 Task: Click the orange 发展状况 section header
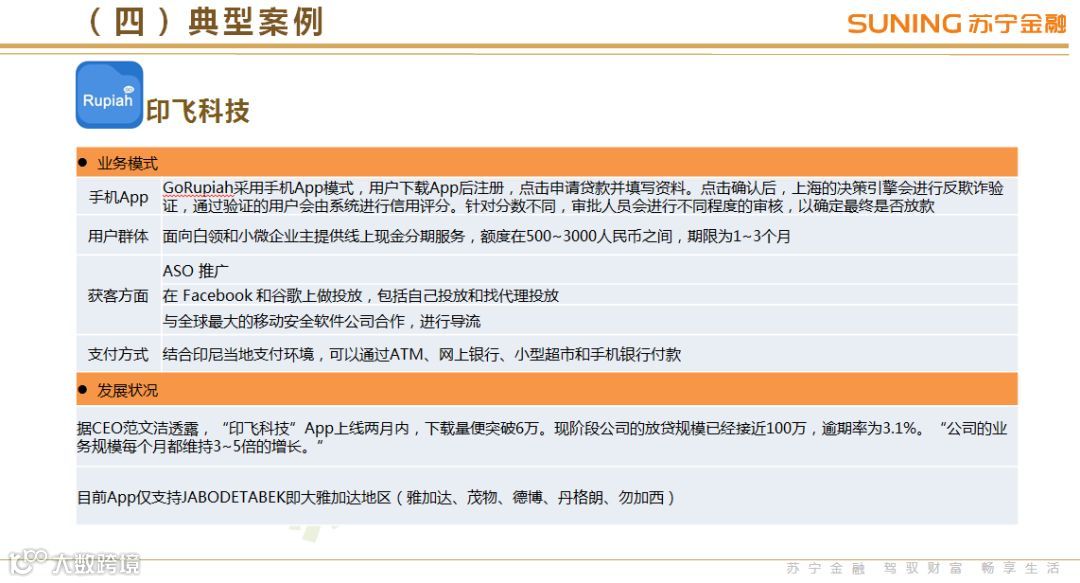(x=546, y=389)
